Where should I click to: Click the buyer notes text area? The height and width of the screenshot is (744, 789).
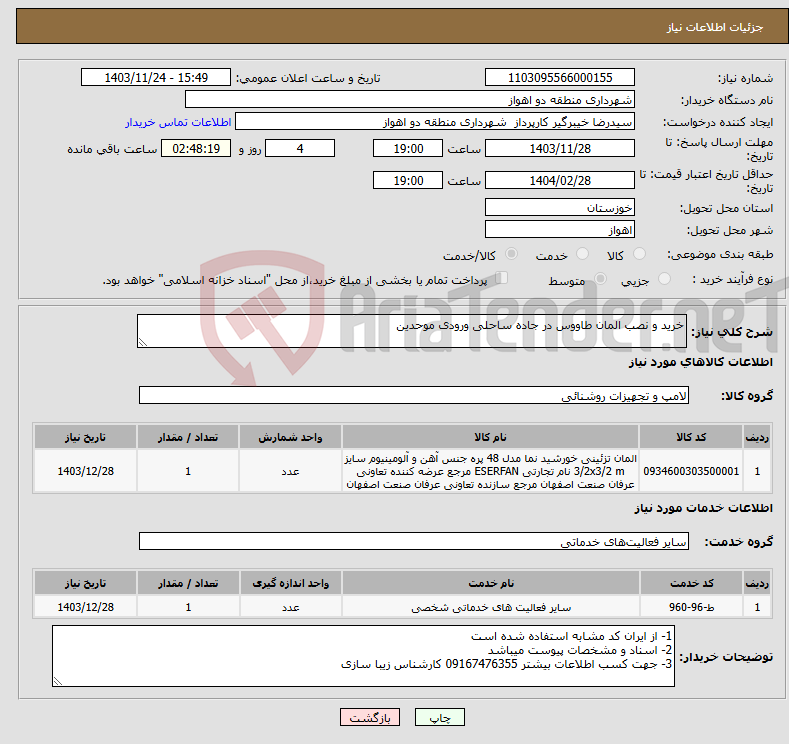pos(363,656)
